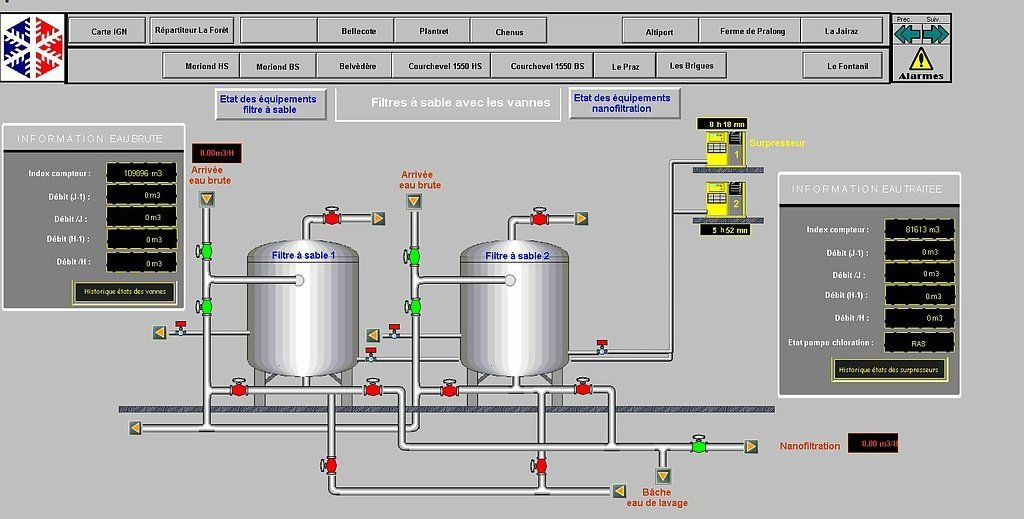Navigate to the Le Fontanil station
This screenshot has width=1024, height=519.
843,67
